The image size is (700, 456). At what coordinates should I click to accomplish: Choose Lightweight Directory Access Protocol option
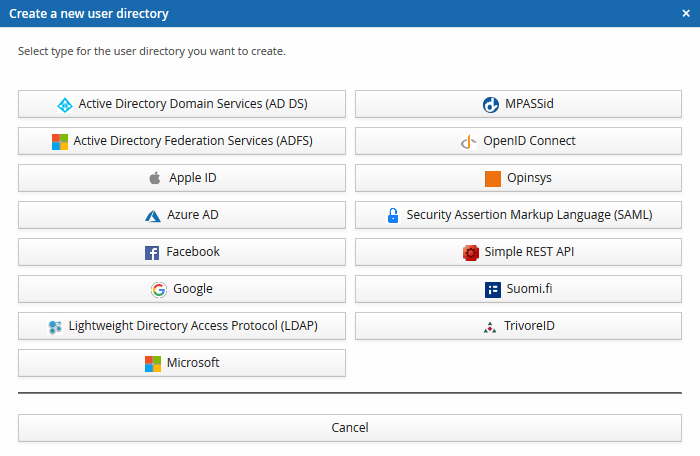point(182,326)
